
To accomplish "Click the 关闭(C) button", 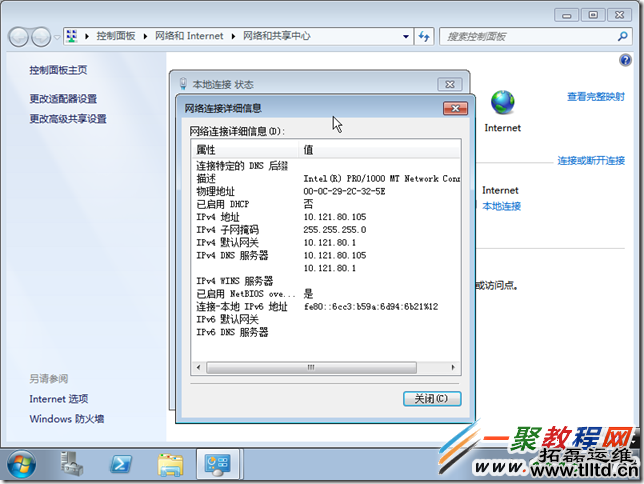I will pyautogui.click(x=431, y=399).
